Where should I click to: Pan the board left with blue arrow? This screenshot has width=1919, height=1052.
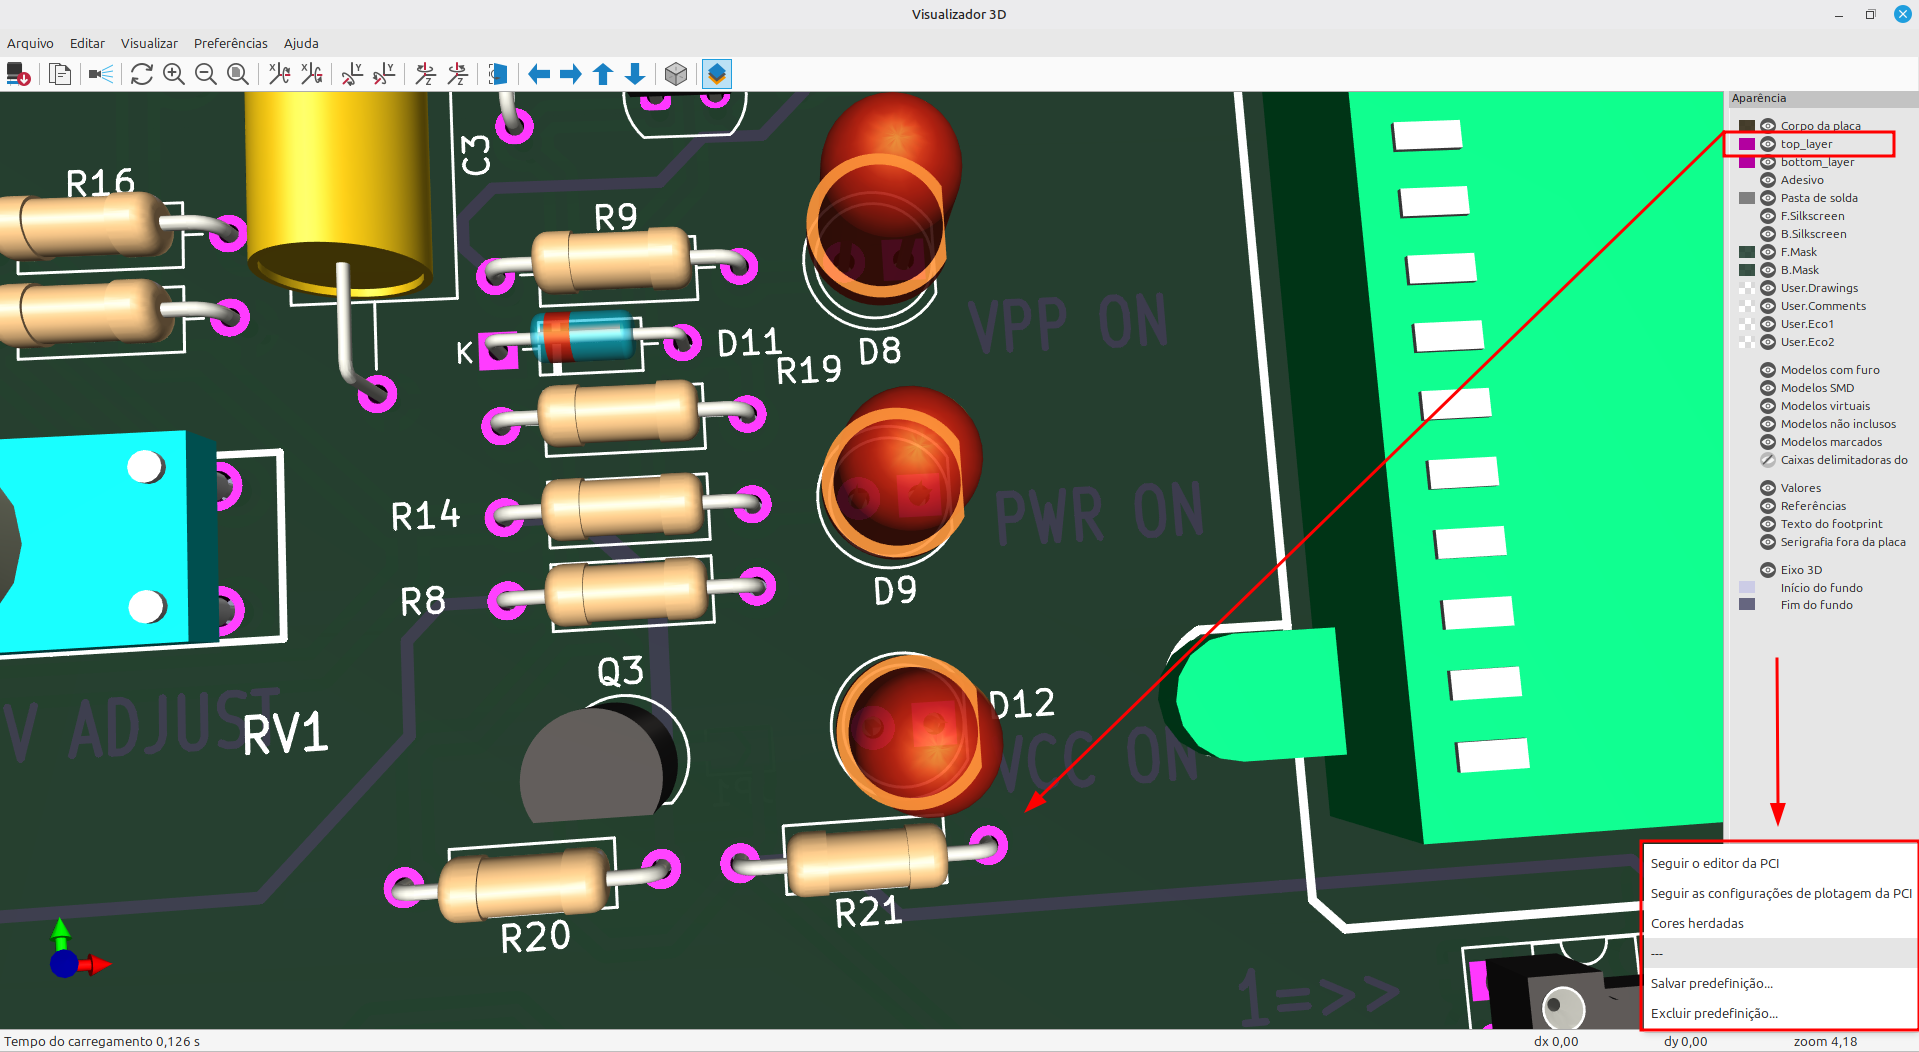(x=539, y=74)
